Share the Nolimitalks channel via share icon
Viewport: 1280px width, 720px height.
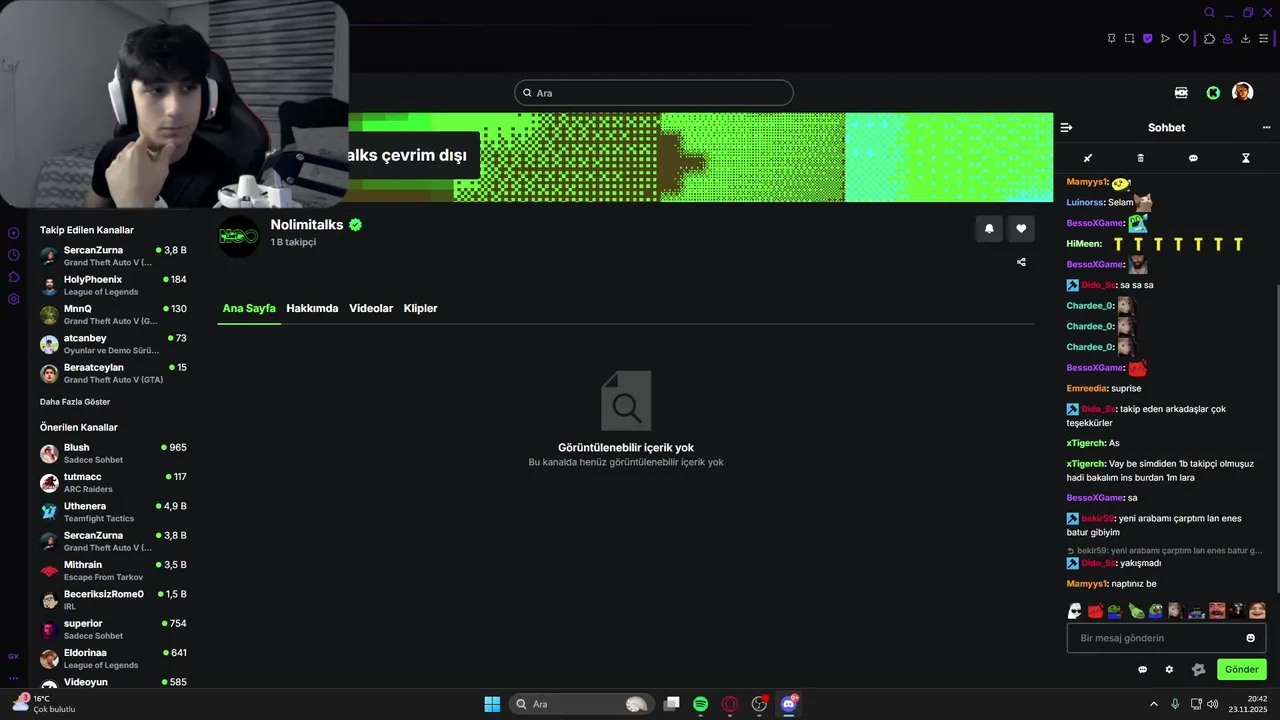[1021, 262]
